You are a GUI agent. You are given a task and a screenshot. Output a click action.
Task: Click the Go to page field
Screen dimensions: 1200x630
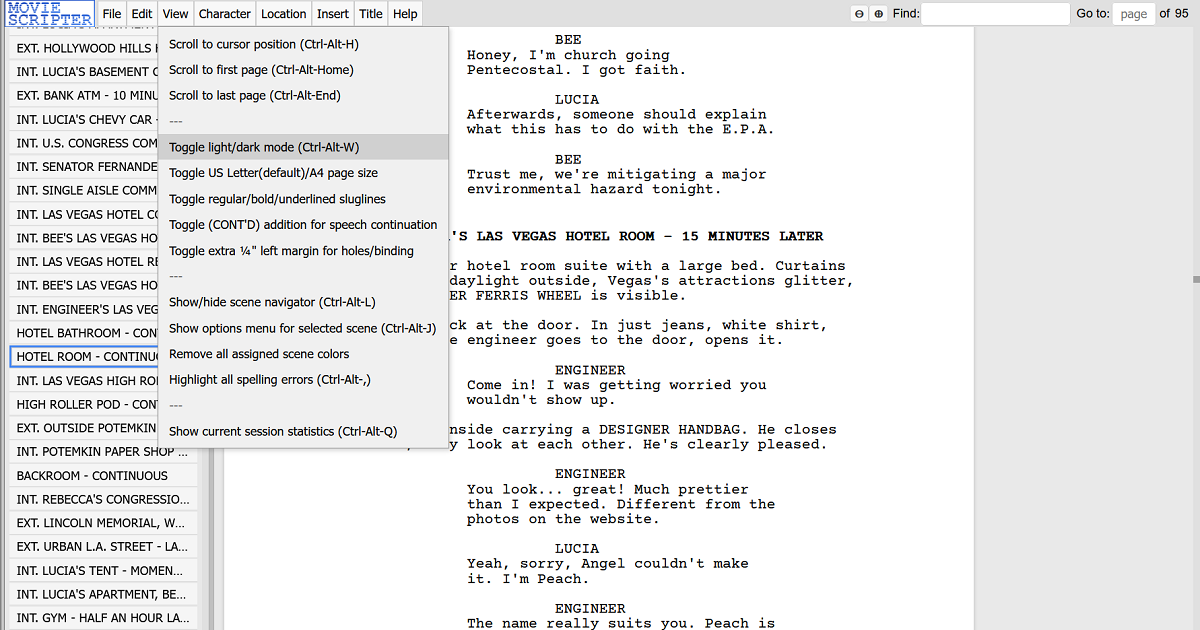[1133, 14]
